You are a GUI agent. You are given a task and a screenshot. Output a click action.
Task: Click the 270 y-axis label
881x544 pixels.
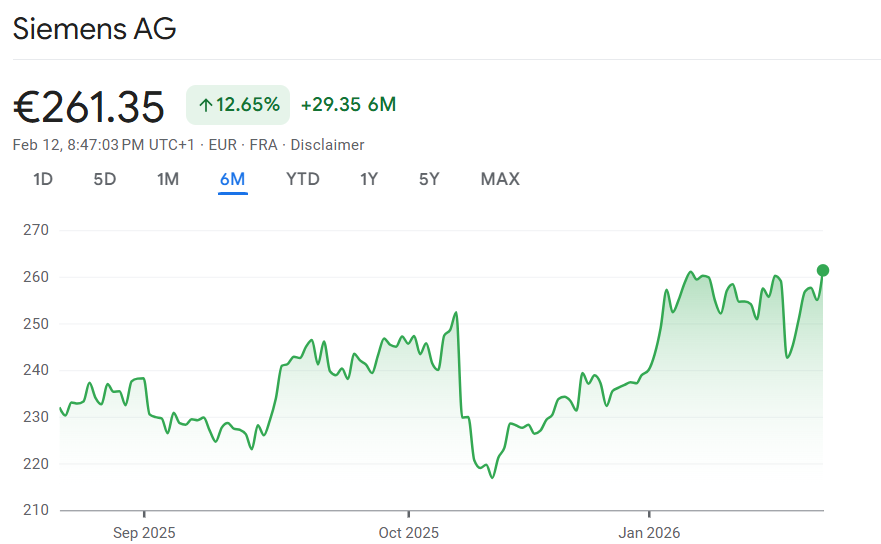[x=36, y=230]
